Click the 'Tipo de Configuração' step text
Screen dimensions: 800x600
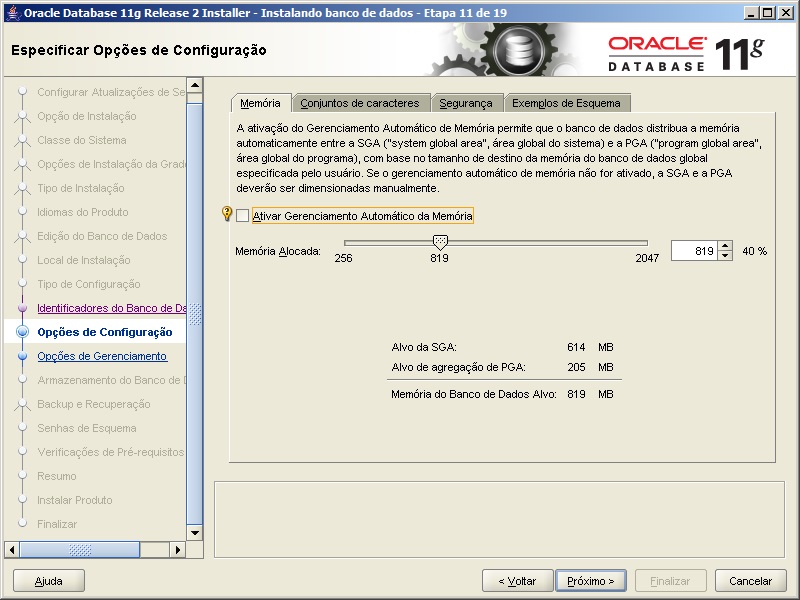pos(89,284)
